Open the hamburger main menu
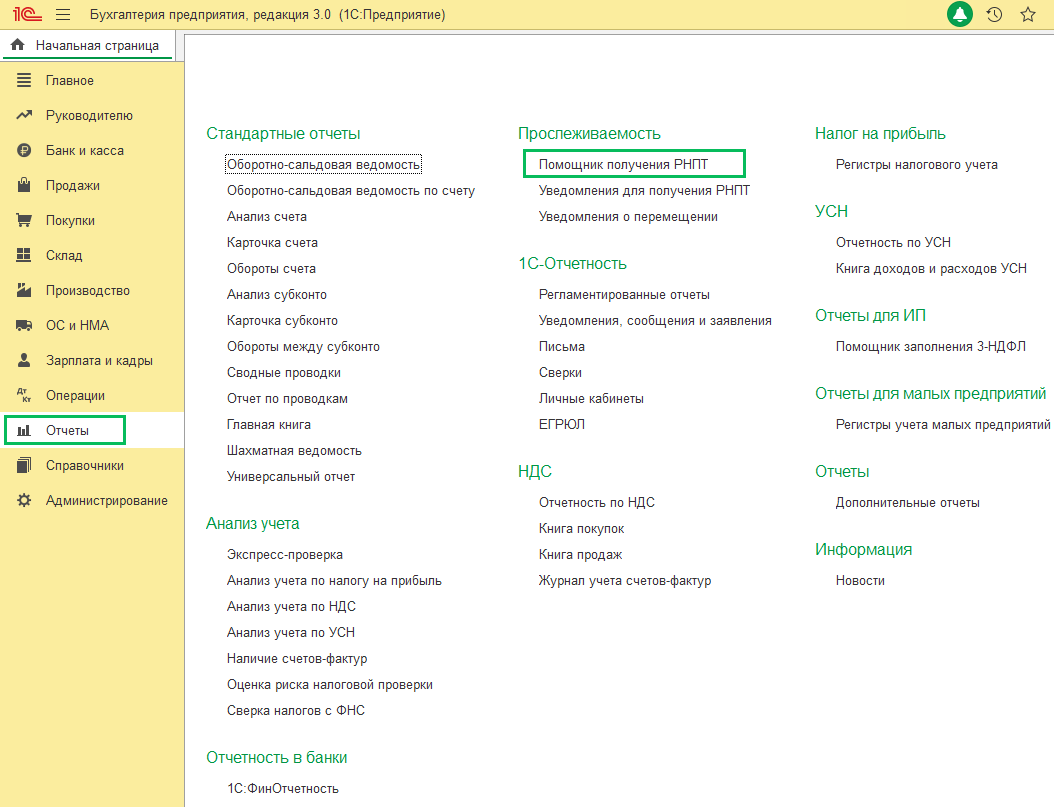Image resolution: width=1054 pixels, height=807 pixels. [x=63, y=14]
